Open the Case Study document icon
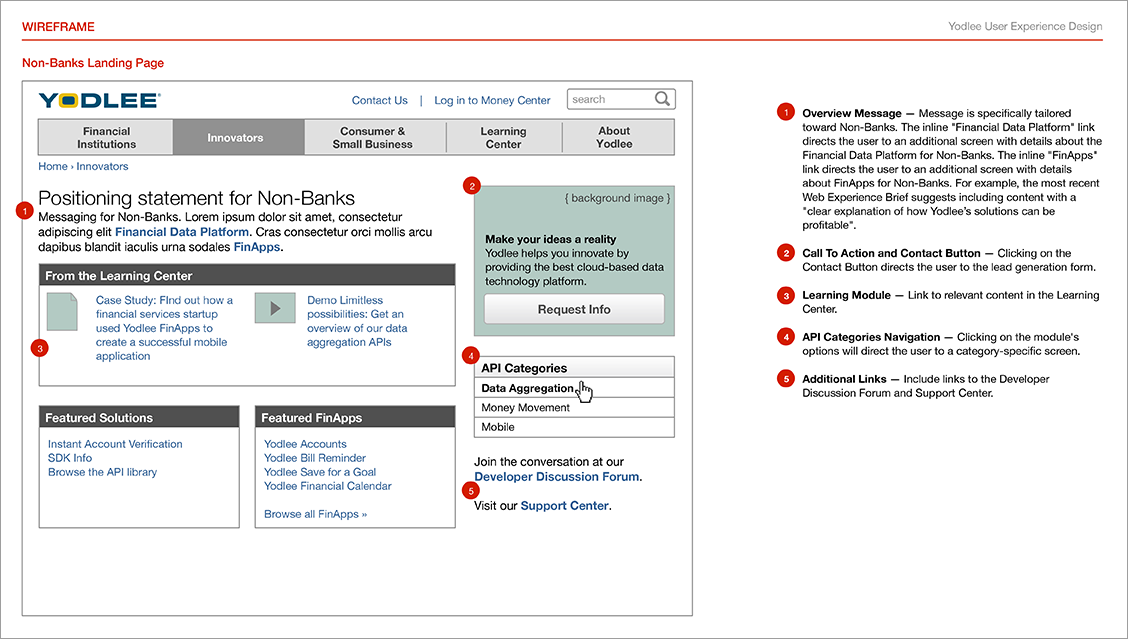Viewport: 1128px width, 639px height. pyautogui.click(x=62, y=312)
